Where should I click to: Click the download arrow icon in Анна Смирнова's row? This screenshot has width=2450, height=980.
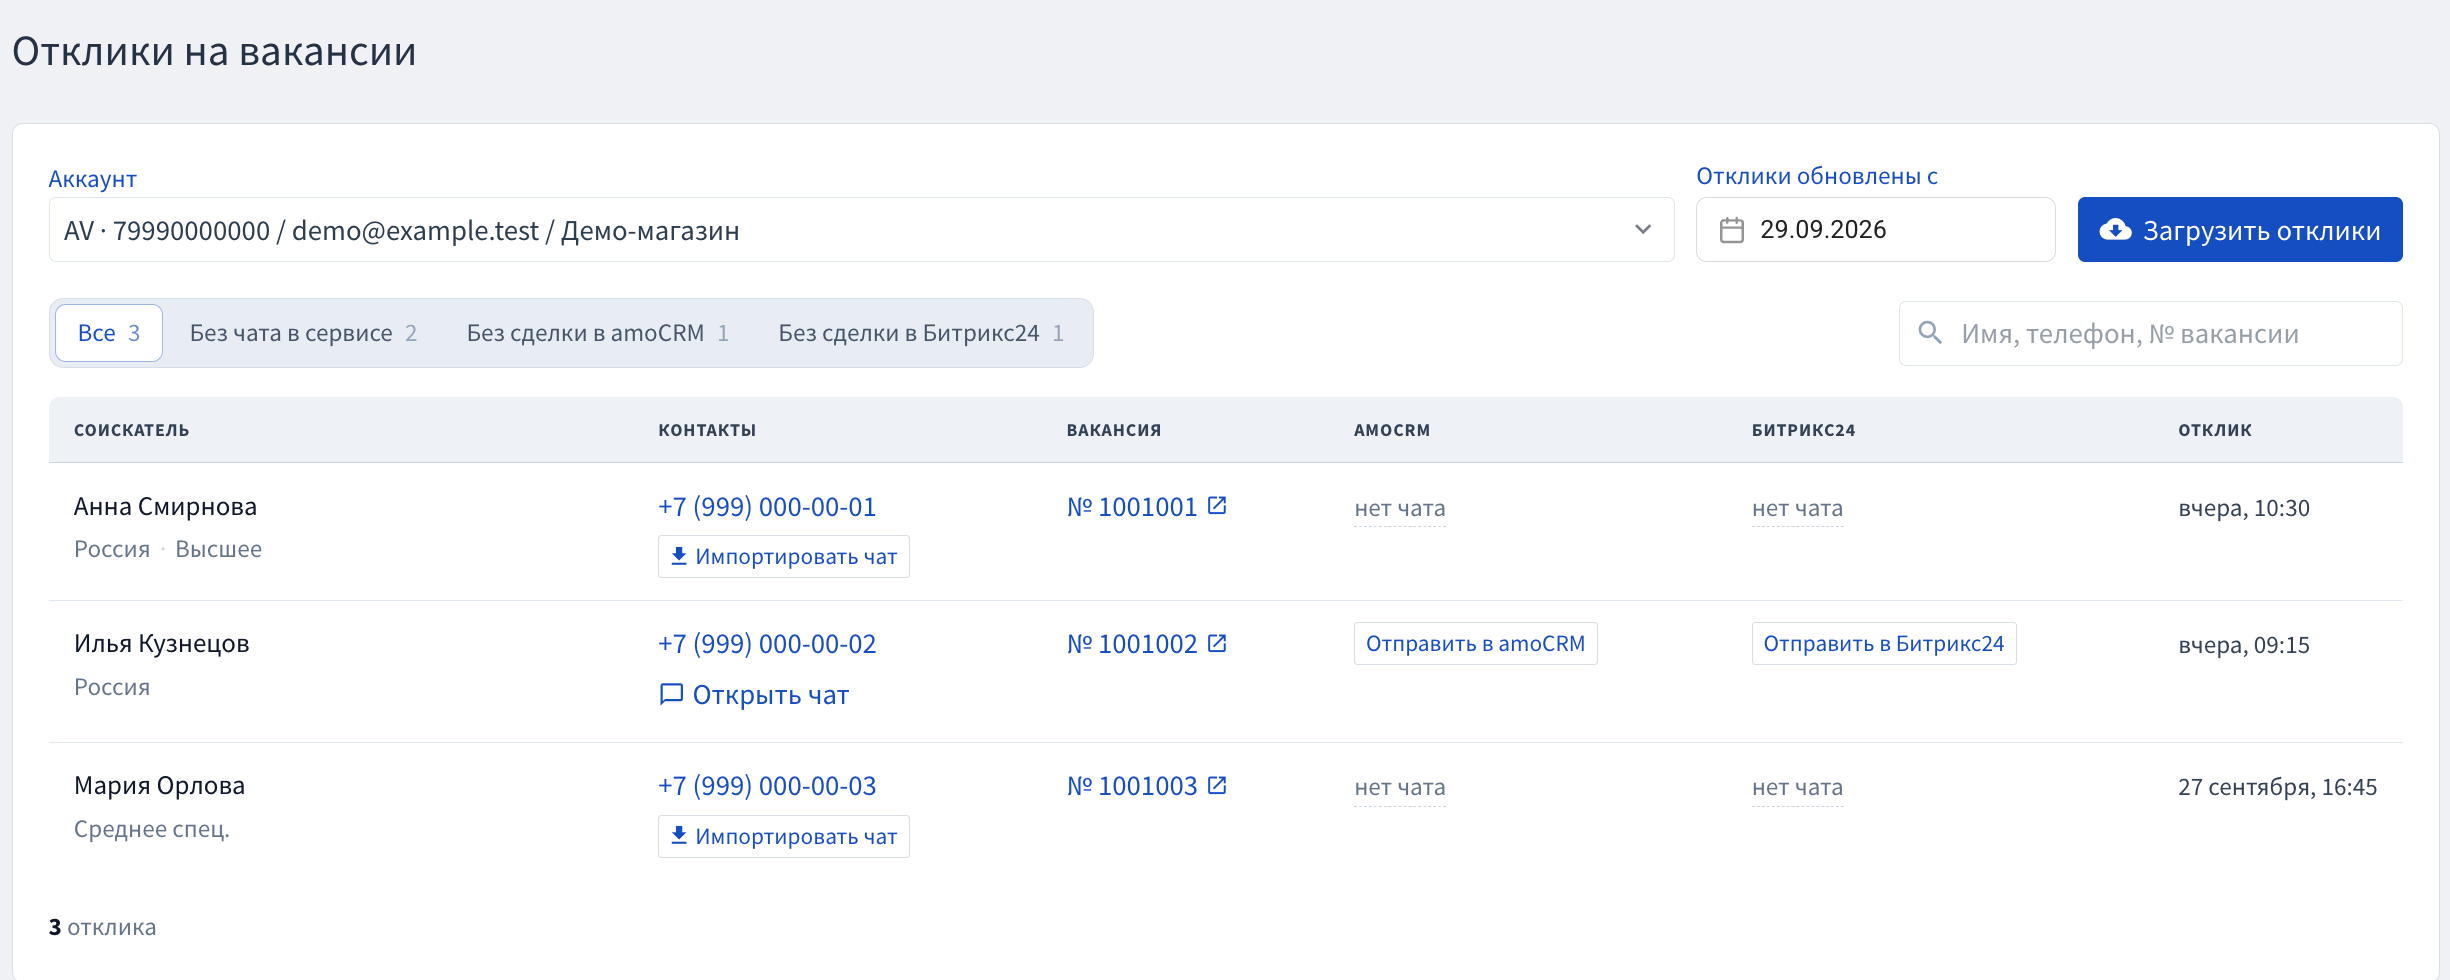coord(678,556)
